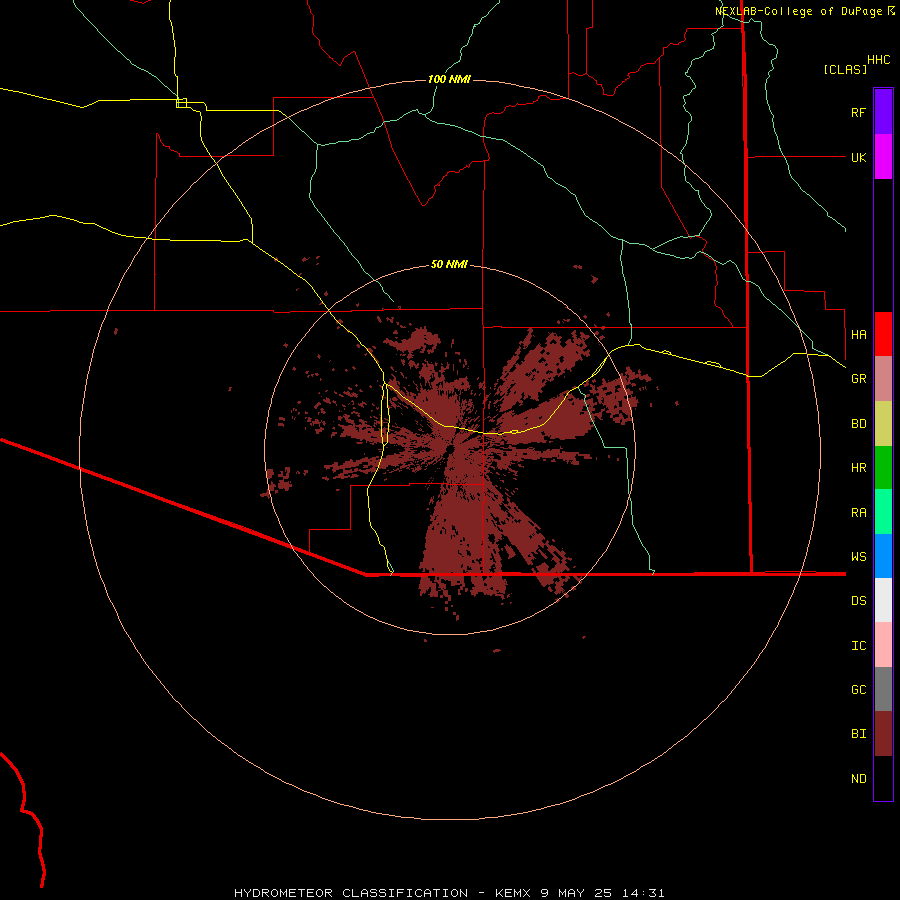Pick the RA light green legend swatch
This screenshot has width=900, height=900.
pyautogui.click(x=883, y=512)
